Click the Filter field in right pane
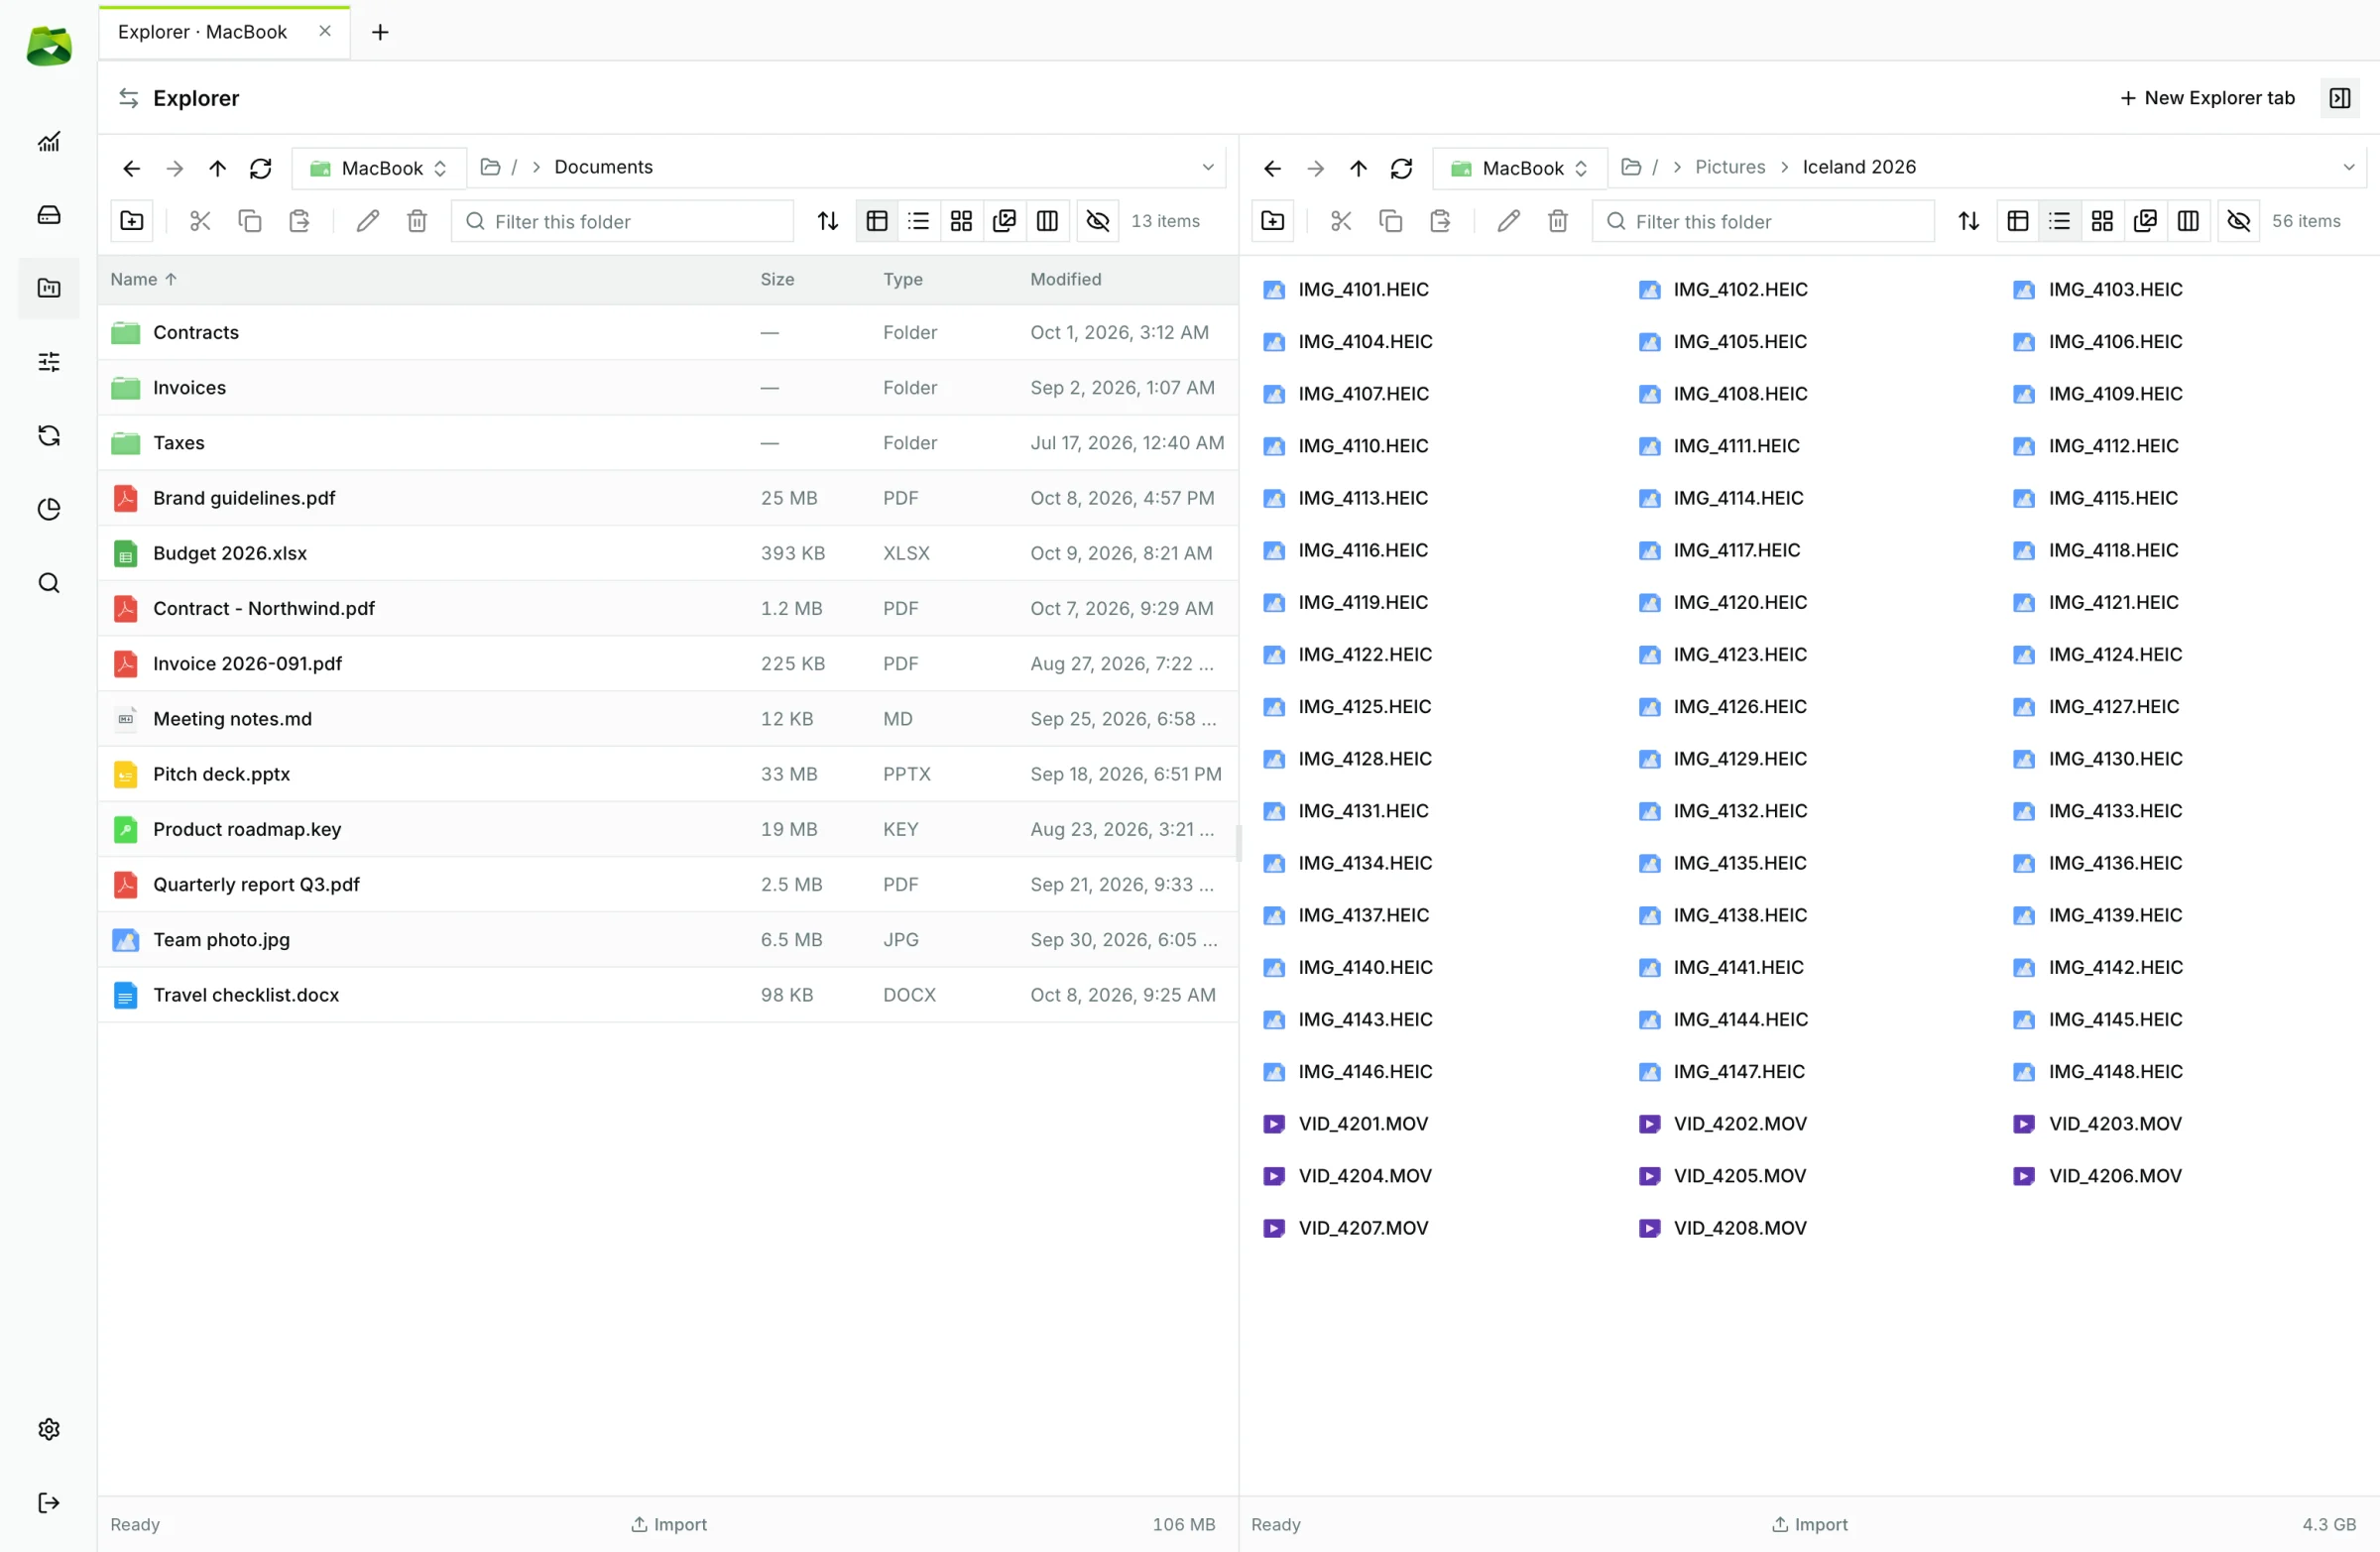Image resolution: width=2380 pixels, height=1552 pixels. pyautogui.click(x=1763, y=221)
